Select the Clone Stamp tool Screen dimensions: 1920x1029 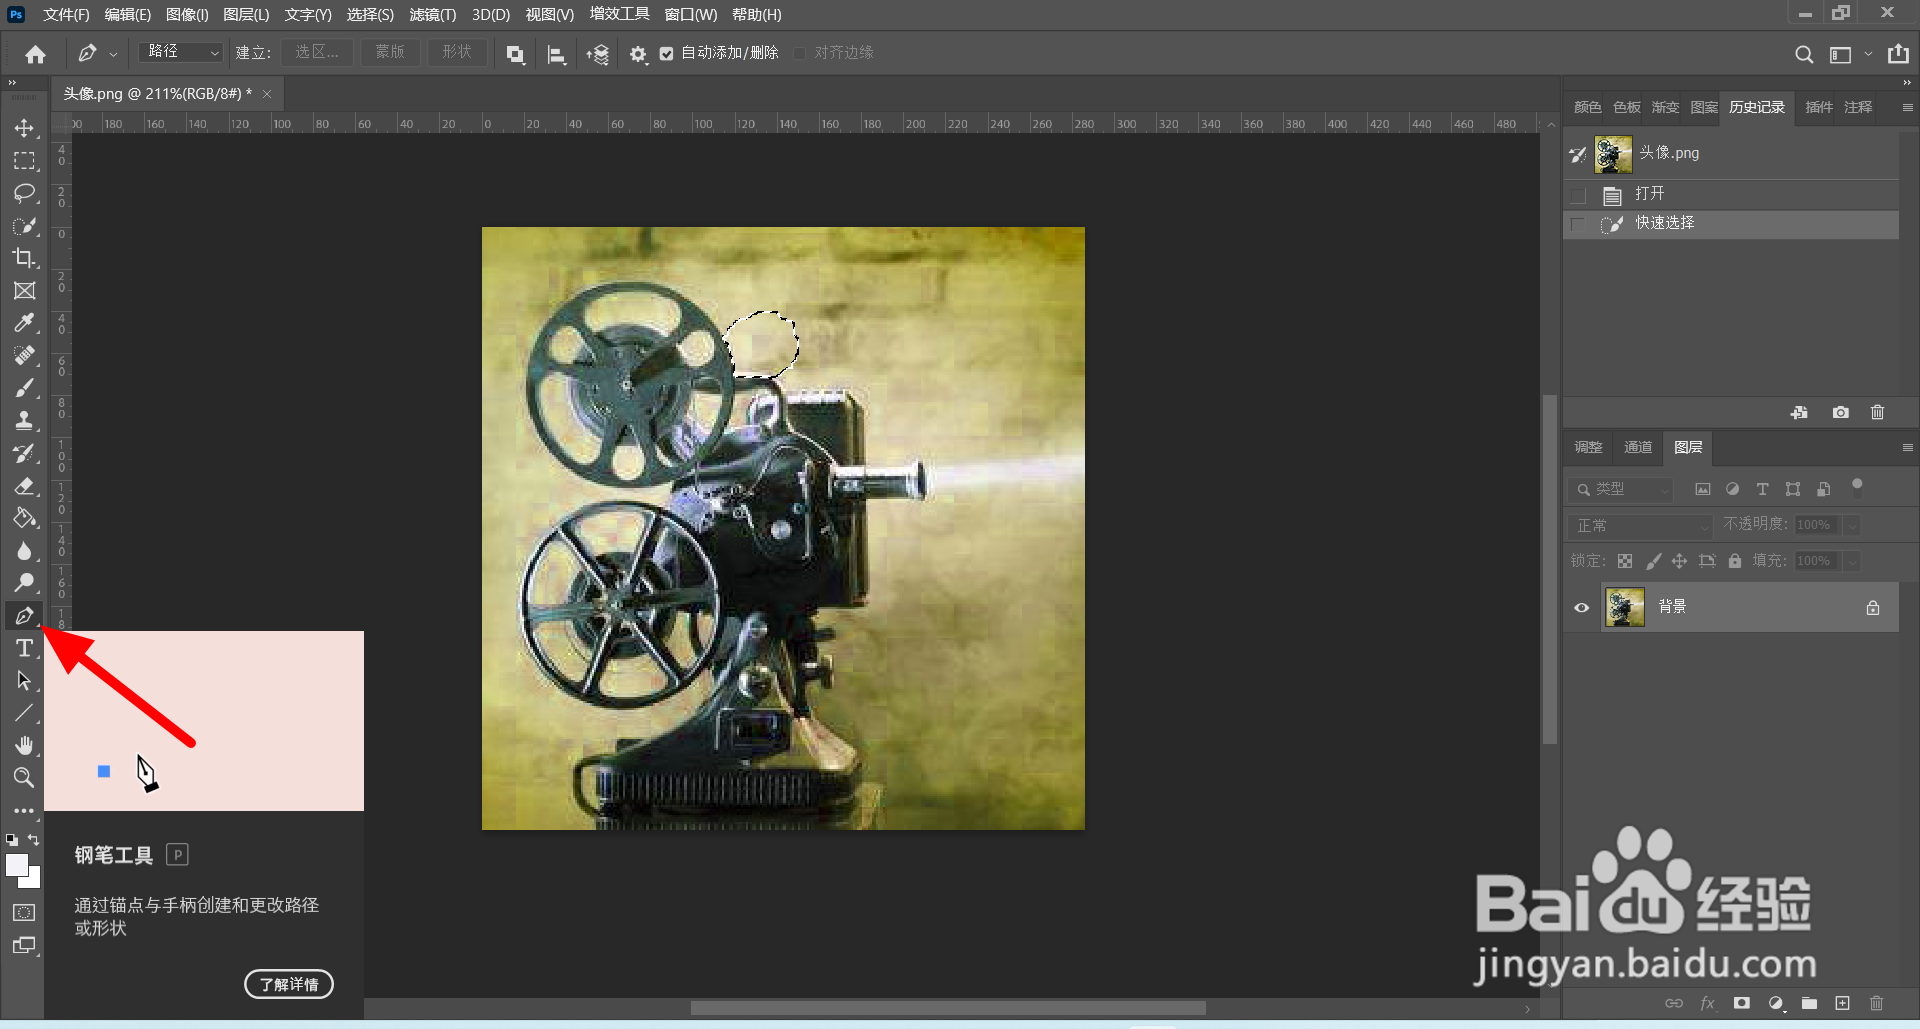click(24, 421)
